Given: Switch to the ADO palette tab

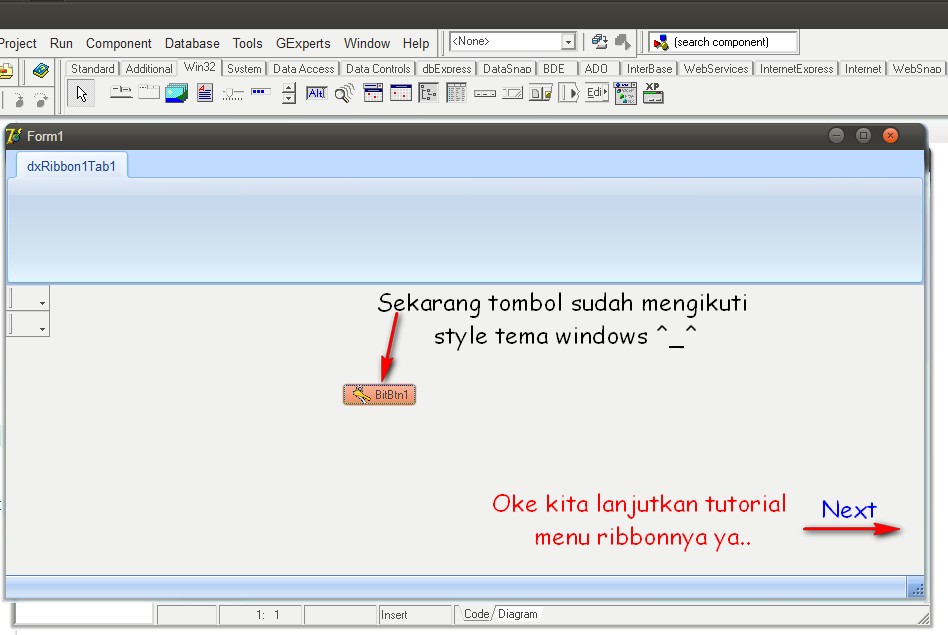Looking at the screenshot, I should (596, 68).
